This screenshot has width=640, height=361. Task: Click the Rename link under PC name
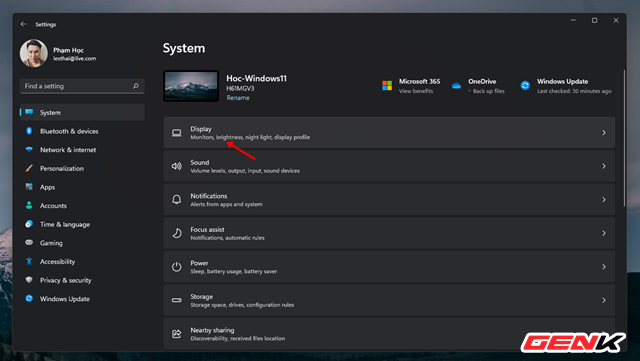tap(238, 98)
